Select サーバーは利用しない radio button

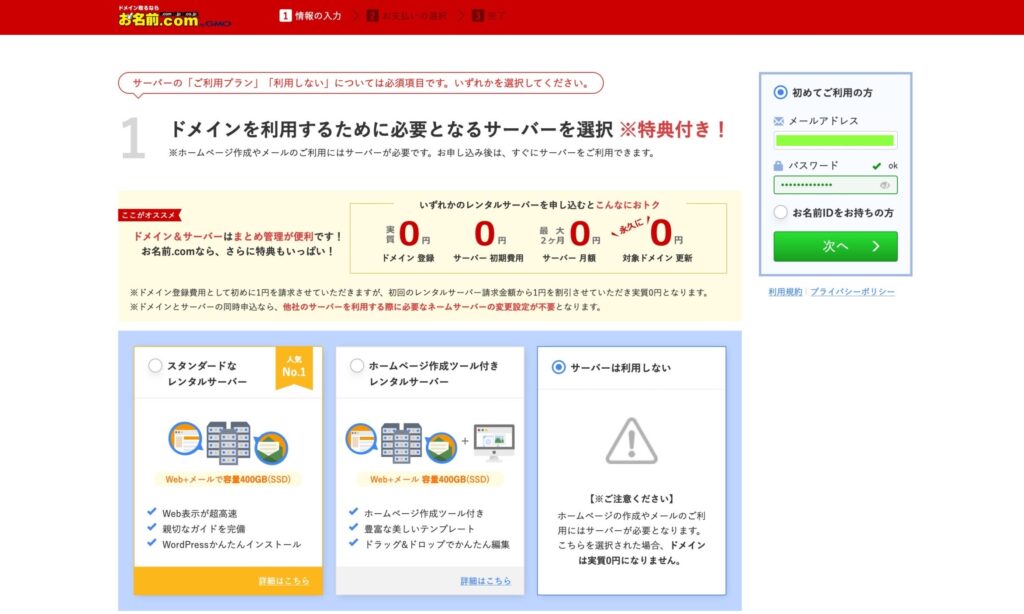pyautogui.click(x=558, y=367)
